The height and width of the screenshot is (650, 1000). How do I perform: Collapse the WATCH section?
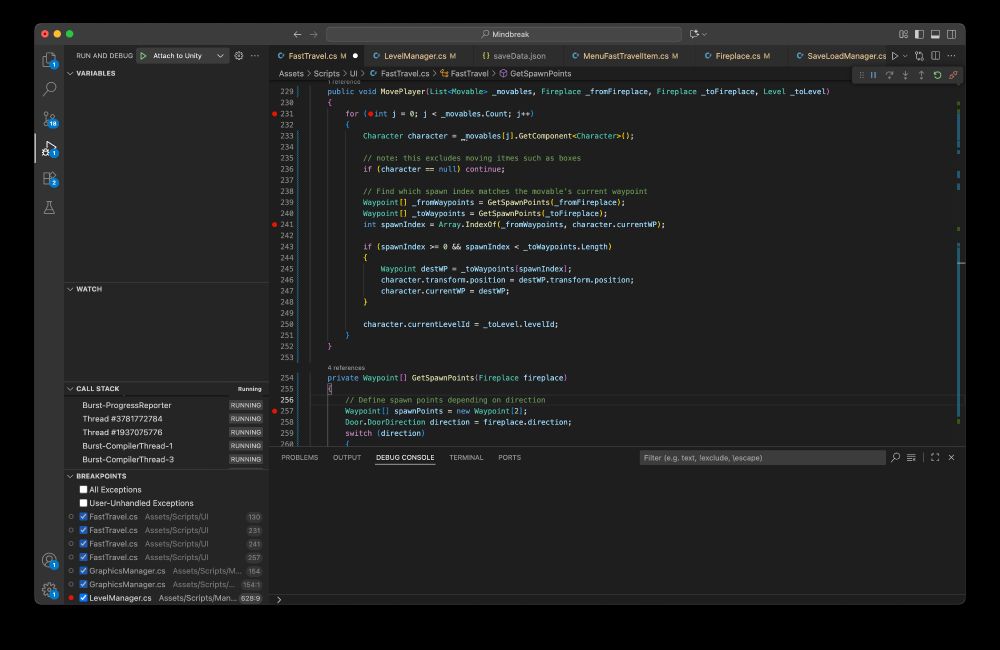pyautogui.click(x=89, y=289)
